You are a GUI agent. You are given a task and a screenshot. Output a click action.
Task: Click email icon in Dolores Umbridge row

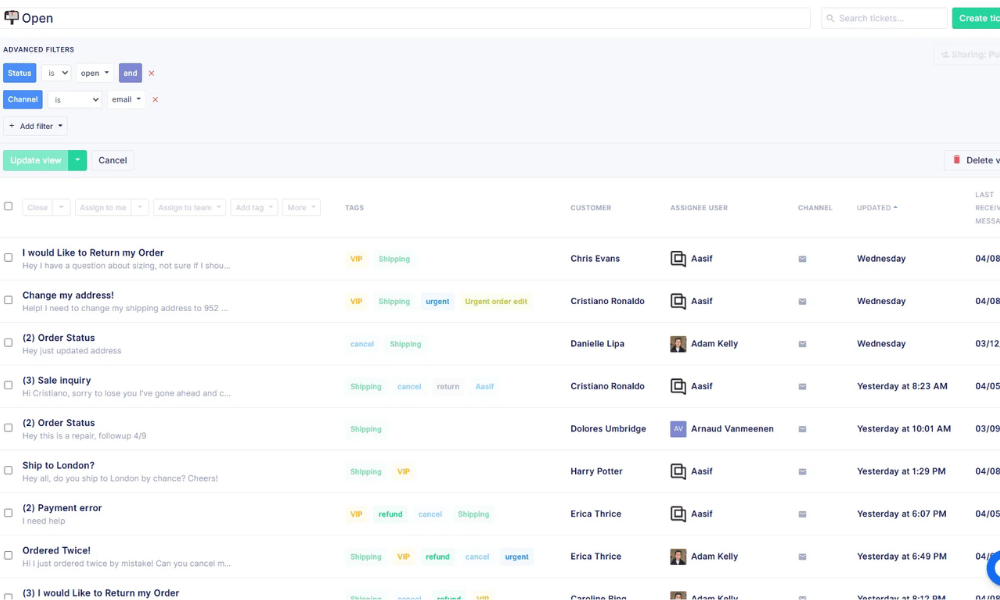pyautogui.click(x=802, y=429)
